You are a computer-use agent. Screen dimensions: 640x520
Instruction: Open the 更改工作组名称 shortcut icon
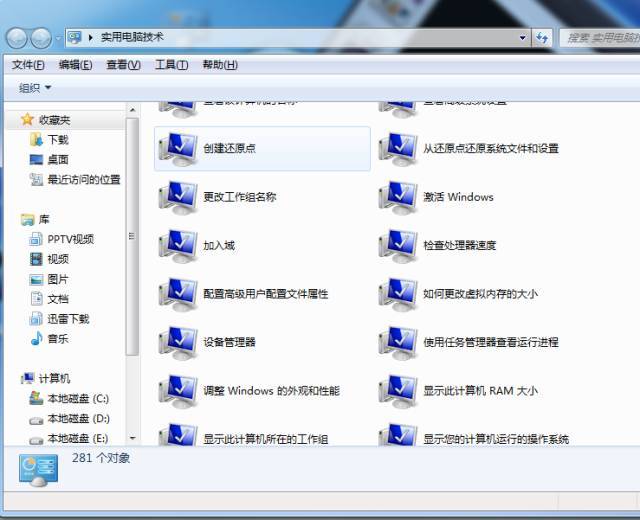(x=178, y=197)
